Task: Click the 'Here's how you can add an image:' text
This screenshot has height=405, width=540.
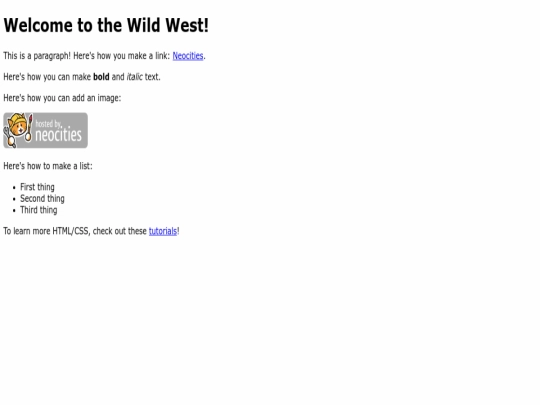Action: (62, 98)
